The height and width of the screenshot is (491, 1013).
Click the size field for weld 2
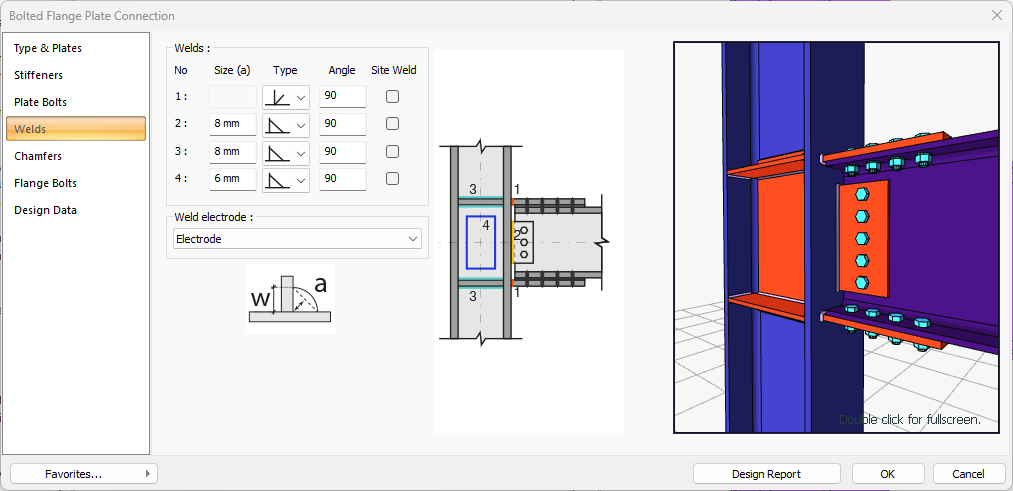click(232, 124)
